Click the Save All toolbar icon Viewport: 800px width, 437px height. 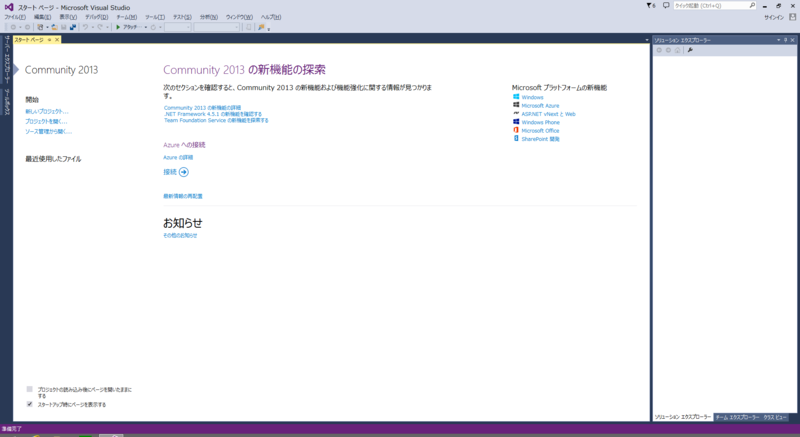pos(73,27)
